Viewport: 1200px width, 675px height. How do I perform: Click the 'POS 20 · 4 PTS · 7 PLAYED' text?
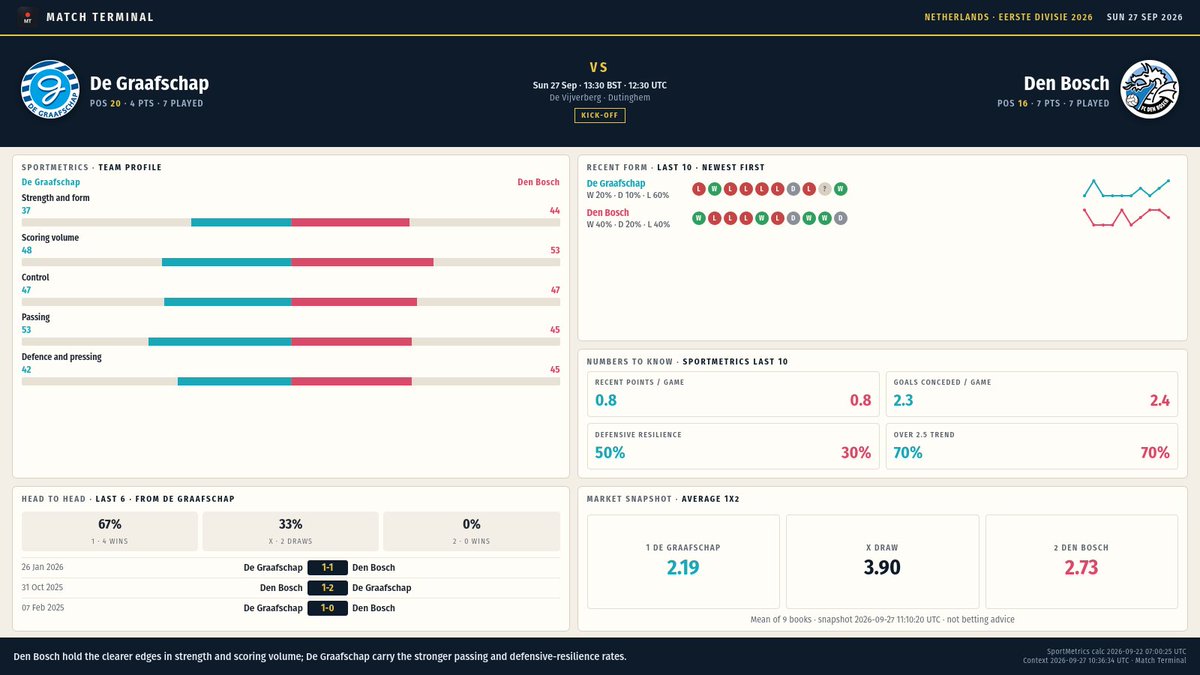click(146, 103)
